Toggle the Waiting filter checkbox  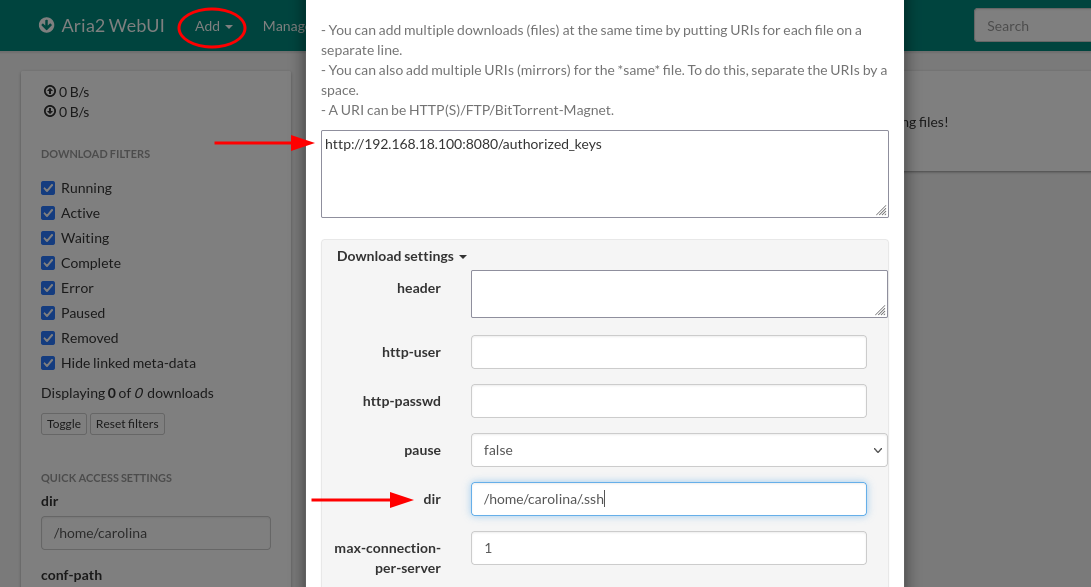click(x=48, y=238)
